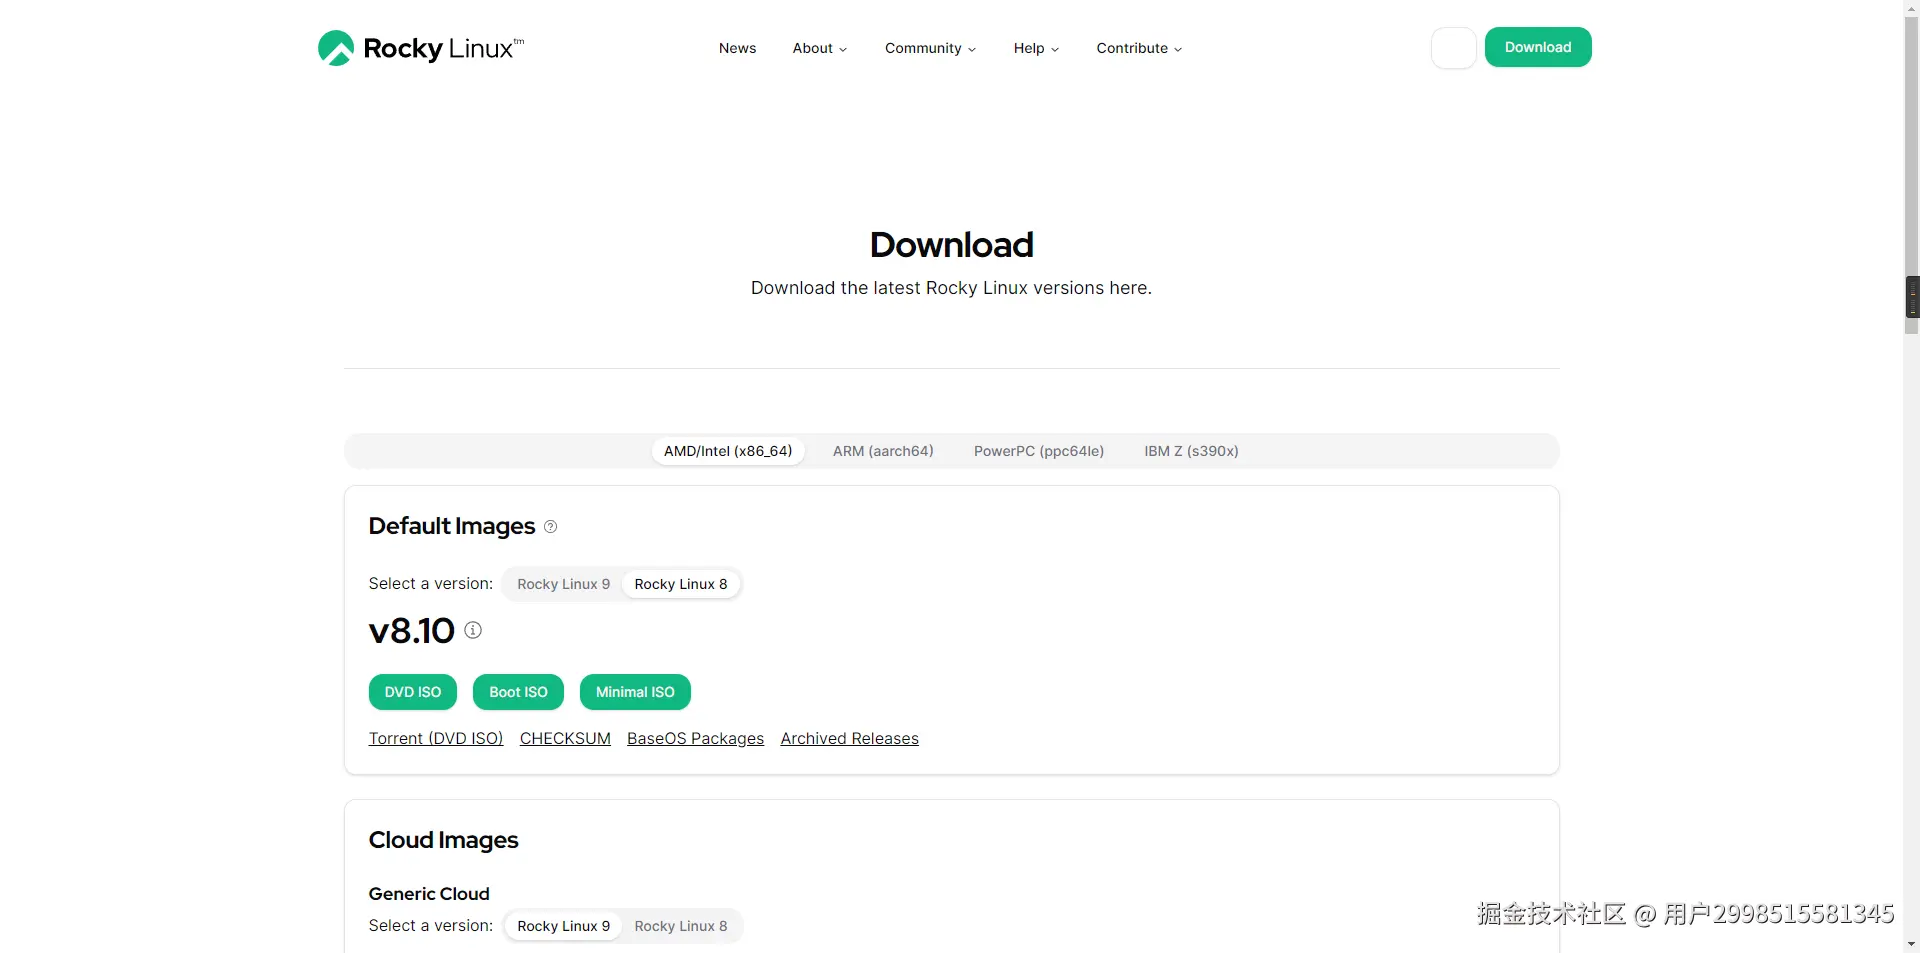Click the scrollbar down arrow
Image resolution: width=1920 pixels, height=953 pixels.
(x=1912, y=944)
